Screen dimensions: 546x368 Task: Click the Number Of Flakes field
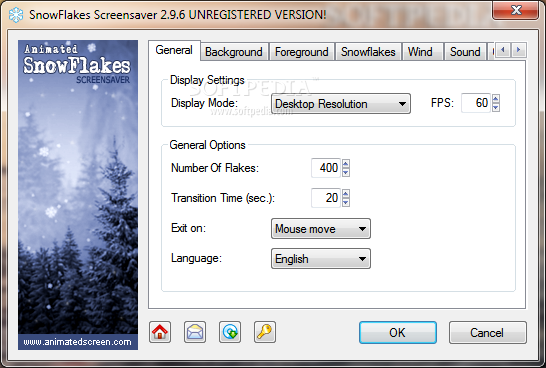(326, 168)
